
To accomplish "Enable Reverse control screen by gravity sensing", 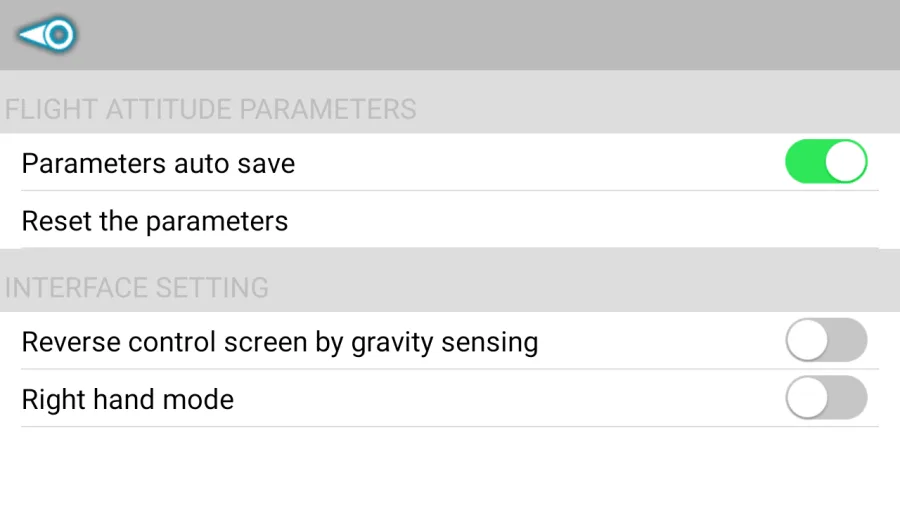I will click(826, 340).
